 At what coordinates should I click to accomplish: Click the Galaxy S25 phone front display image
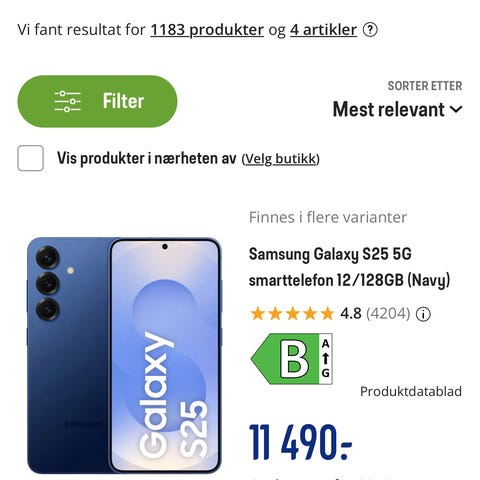[x=165, y=356]
